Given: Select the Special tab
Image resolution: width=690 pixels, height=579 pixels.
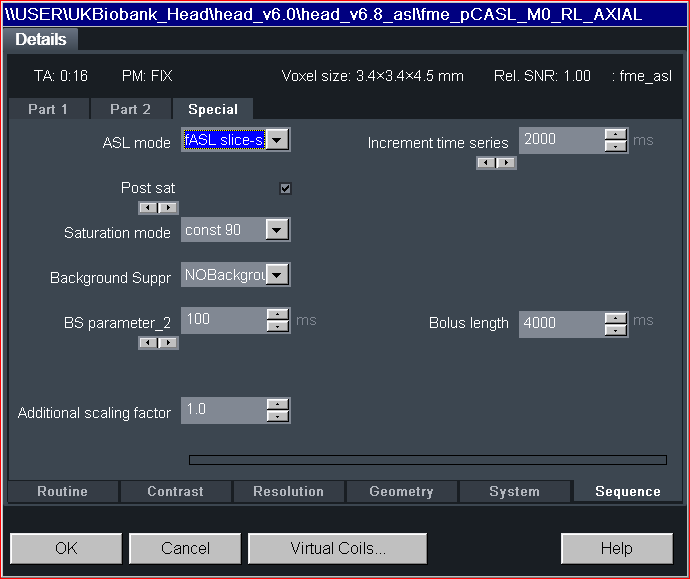Looking at the screenshot, I should (213, 109).
